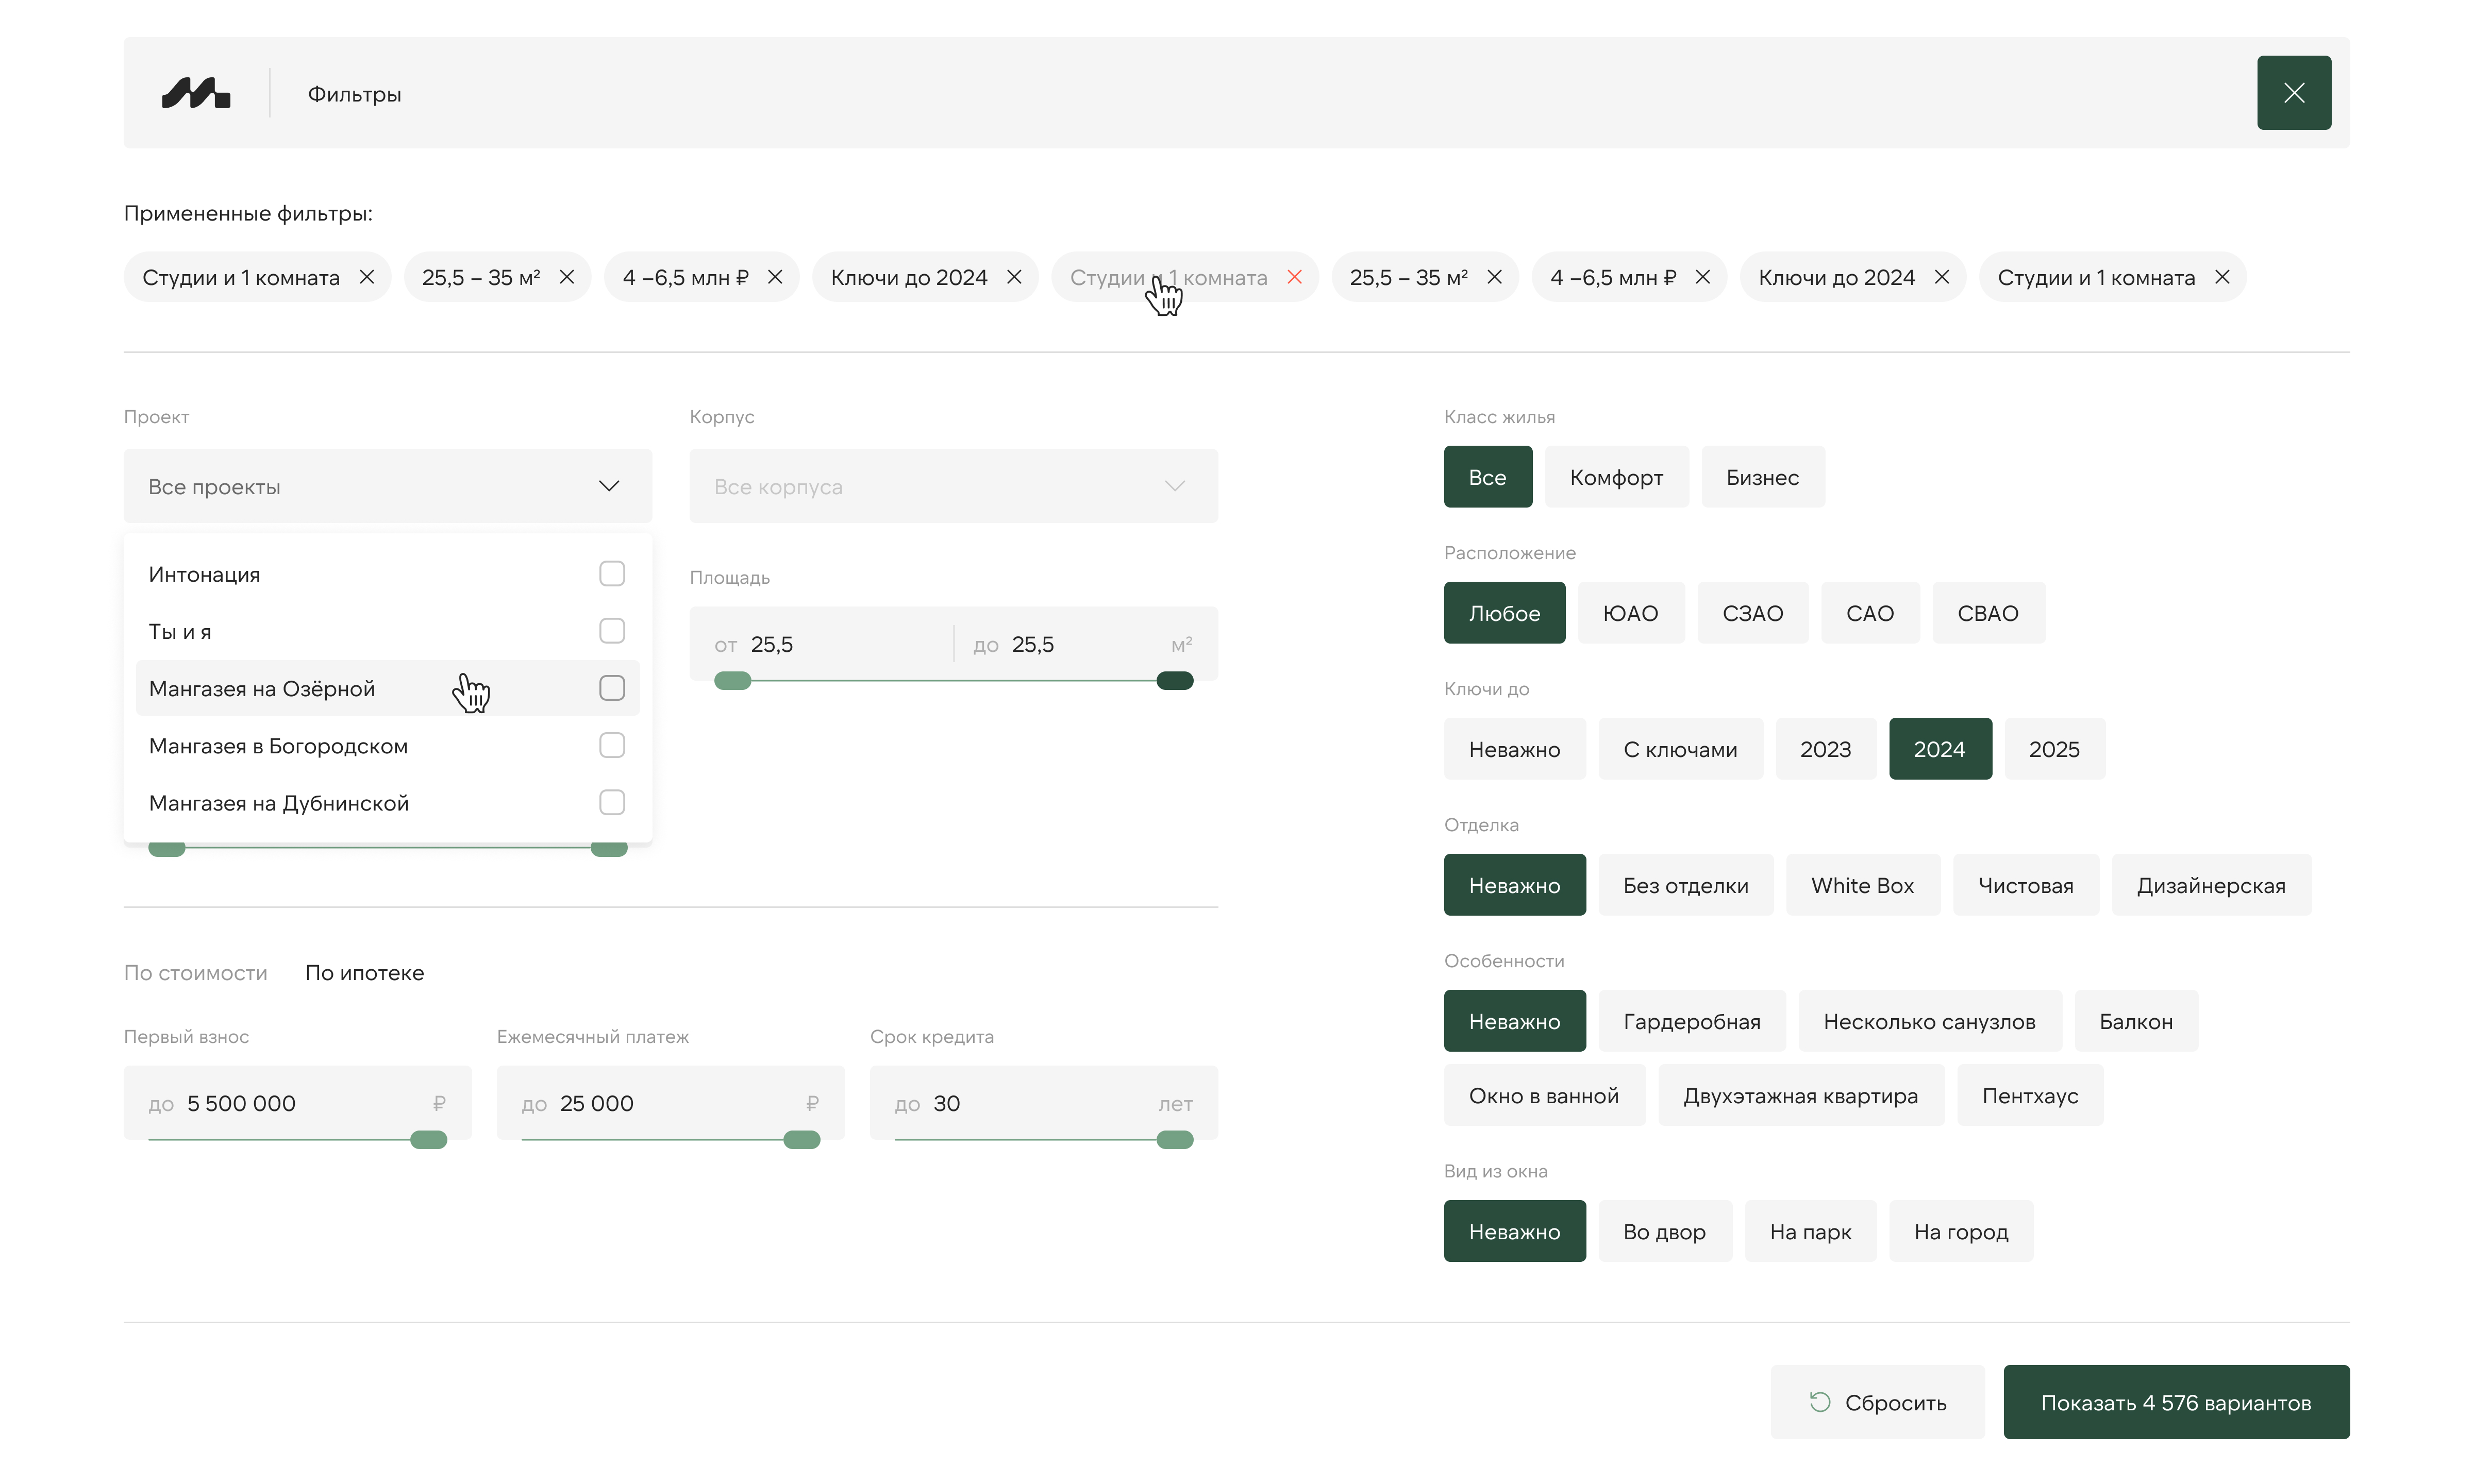This screenshot has height=1484, width=2474.
Task: Remove the first Ключи до 2024 chip
Action: point(1014,277)
